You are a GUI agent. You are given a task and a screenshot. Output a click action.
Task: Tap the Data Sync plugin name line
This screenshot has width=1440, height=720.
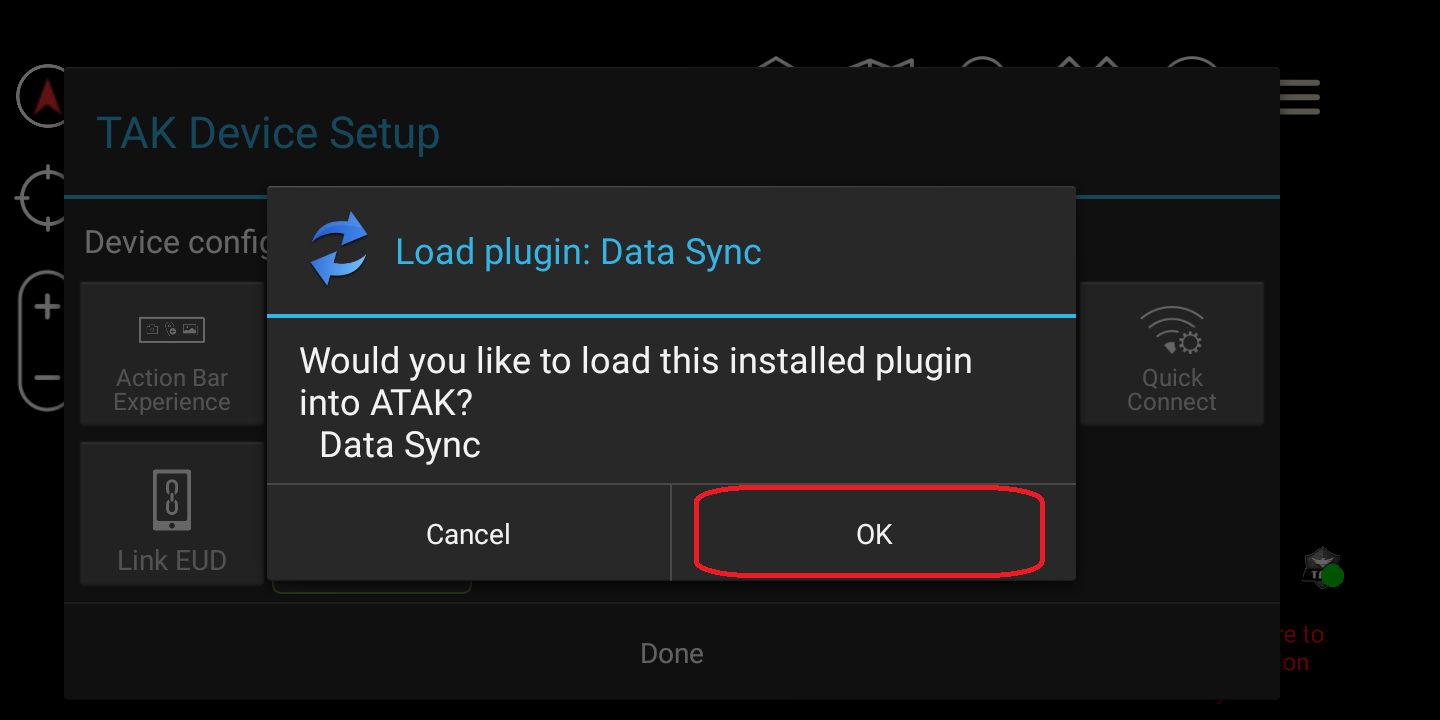pyautogui.click(x=400, y=445)
